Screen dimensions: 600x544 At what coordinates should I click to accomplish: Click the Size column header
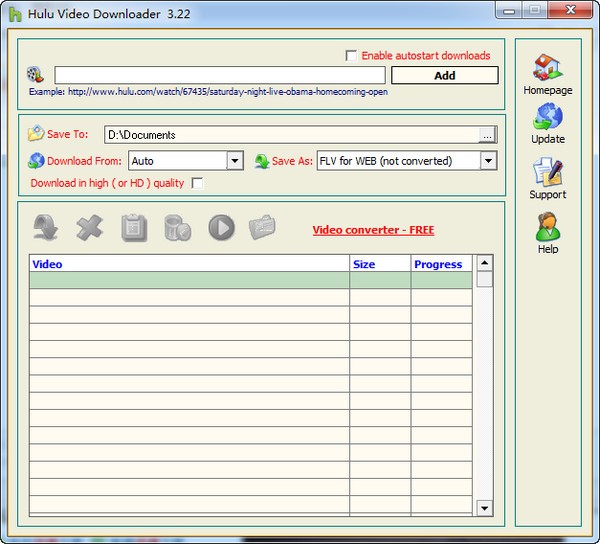(380, 264)
